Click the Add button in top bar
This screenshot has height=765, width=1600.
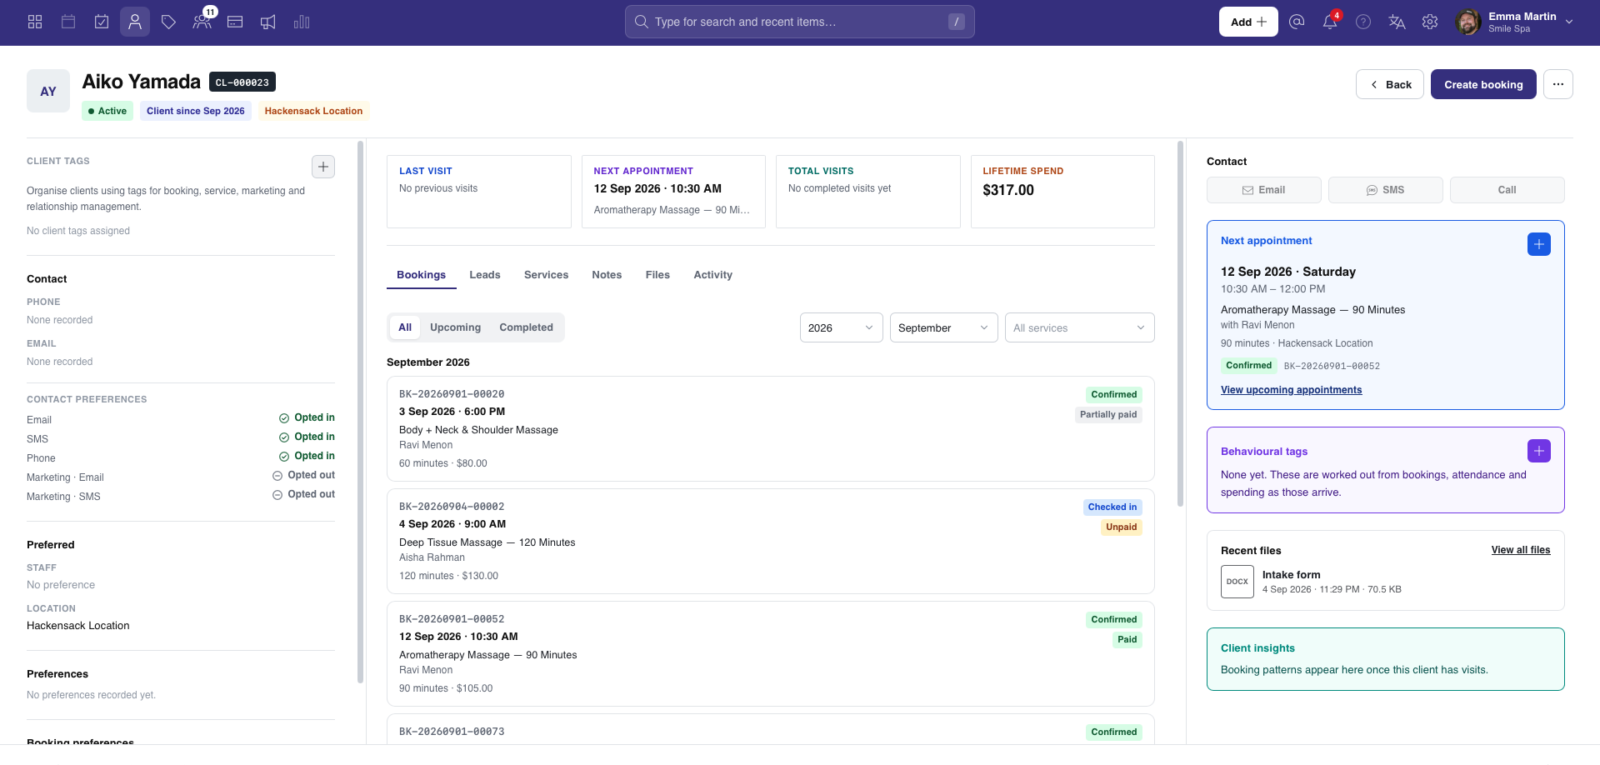1248,22
